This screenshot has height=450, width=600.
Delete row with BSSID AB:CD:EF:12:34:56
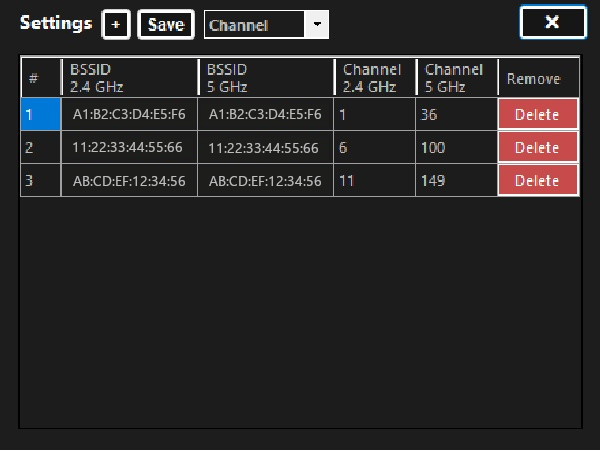(x=538, y=180)
